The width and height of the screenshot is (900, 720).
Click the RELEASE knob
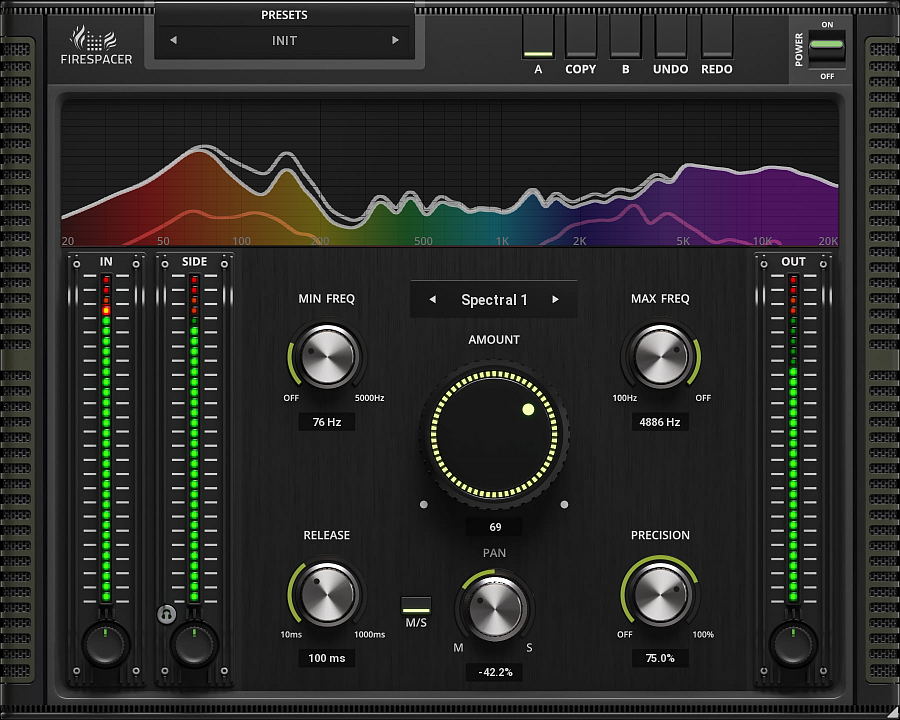tap(327, 594)
